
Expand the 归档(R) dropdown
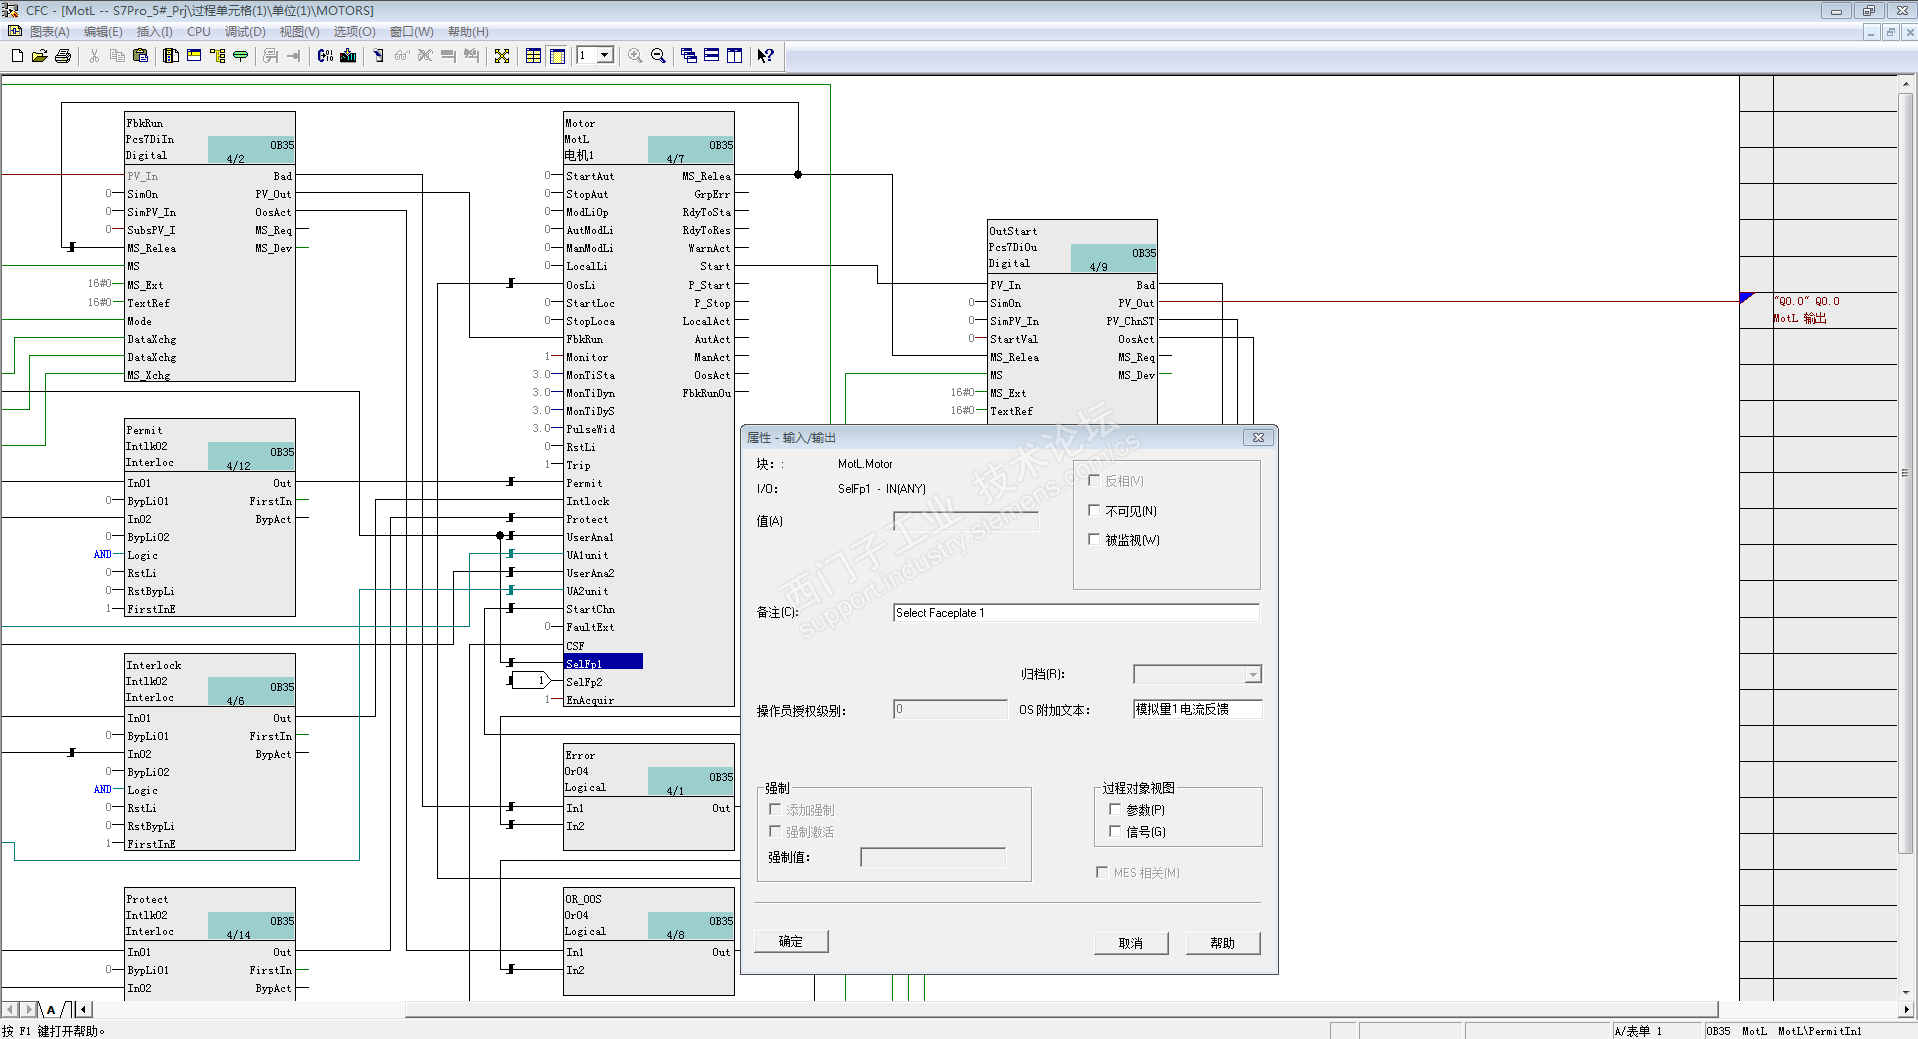pos(1252,675)
